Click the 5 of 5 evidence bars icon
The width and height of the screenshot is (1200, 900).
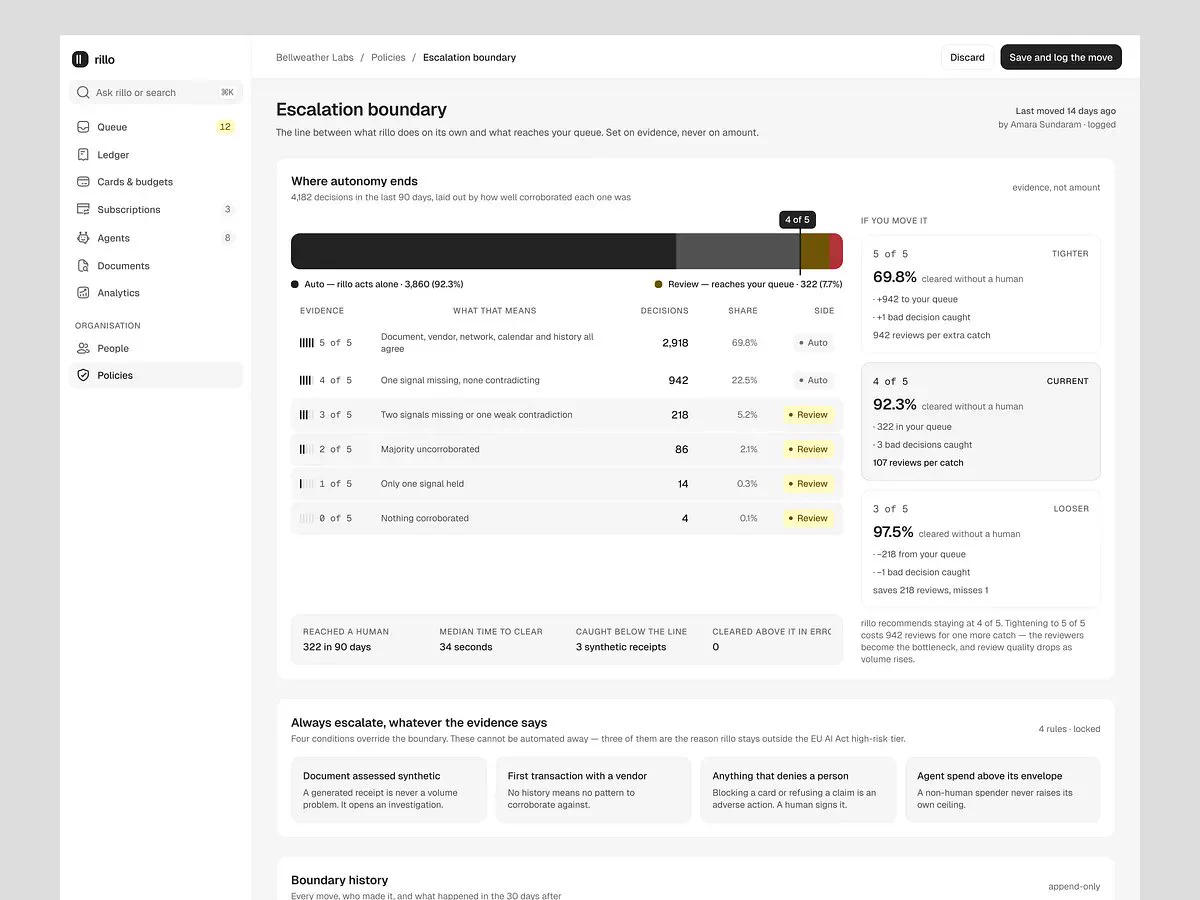tap(306, 343)
